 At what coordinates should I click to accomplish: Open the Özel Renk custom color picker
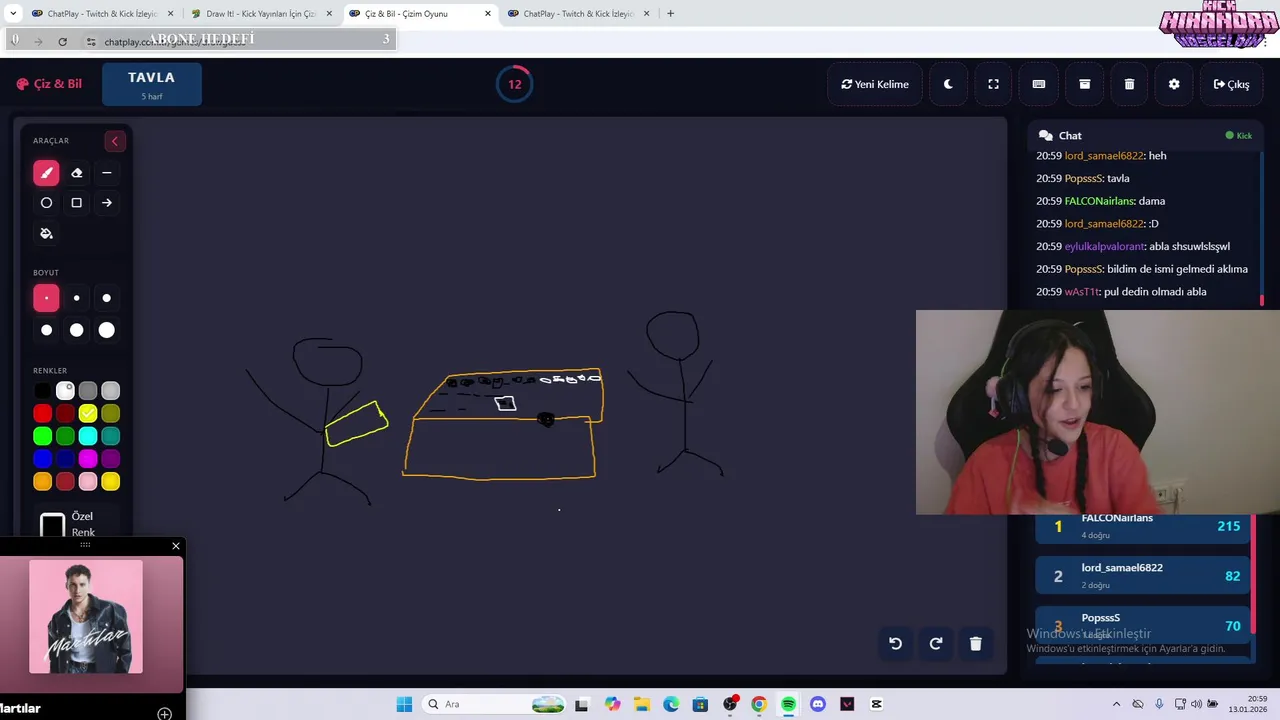53,525
